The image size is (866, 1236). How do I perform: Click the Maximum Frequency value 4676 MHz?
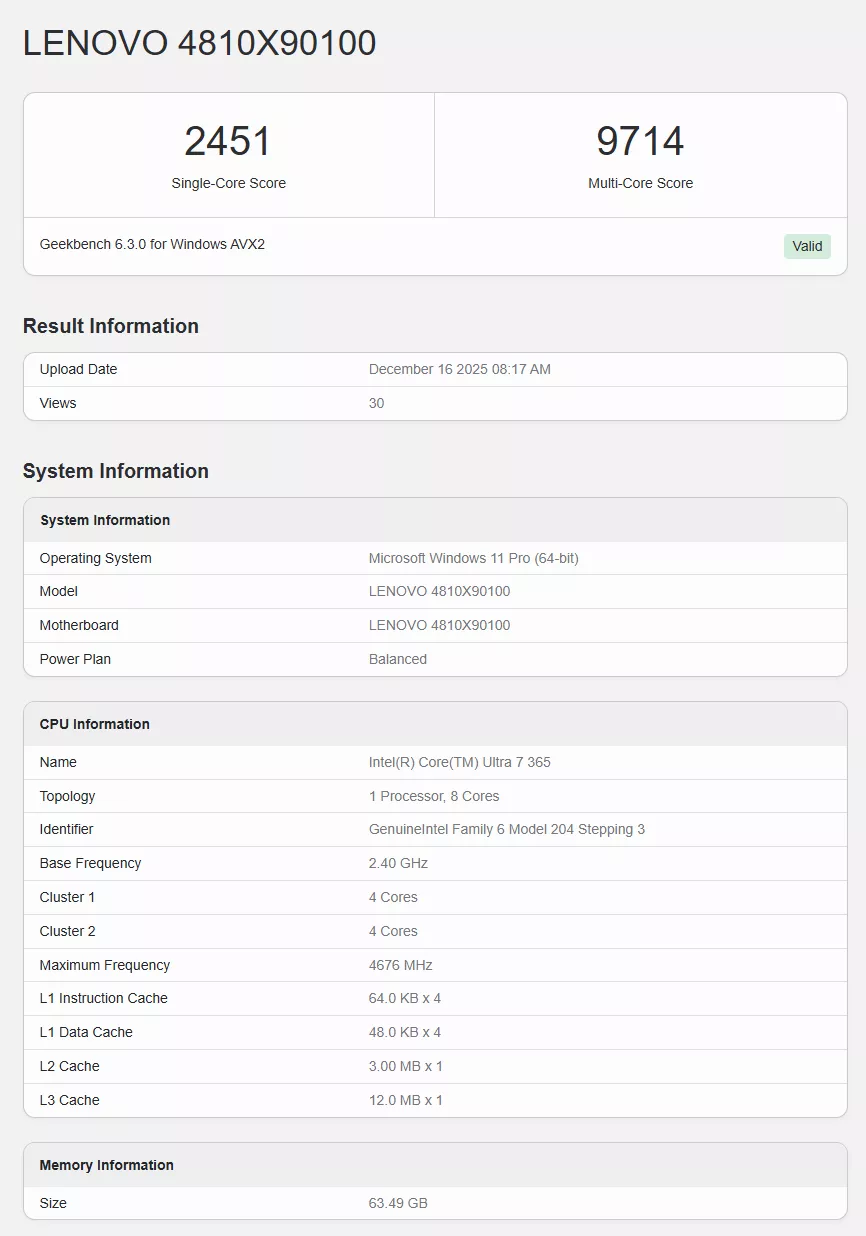point(400,965)
